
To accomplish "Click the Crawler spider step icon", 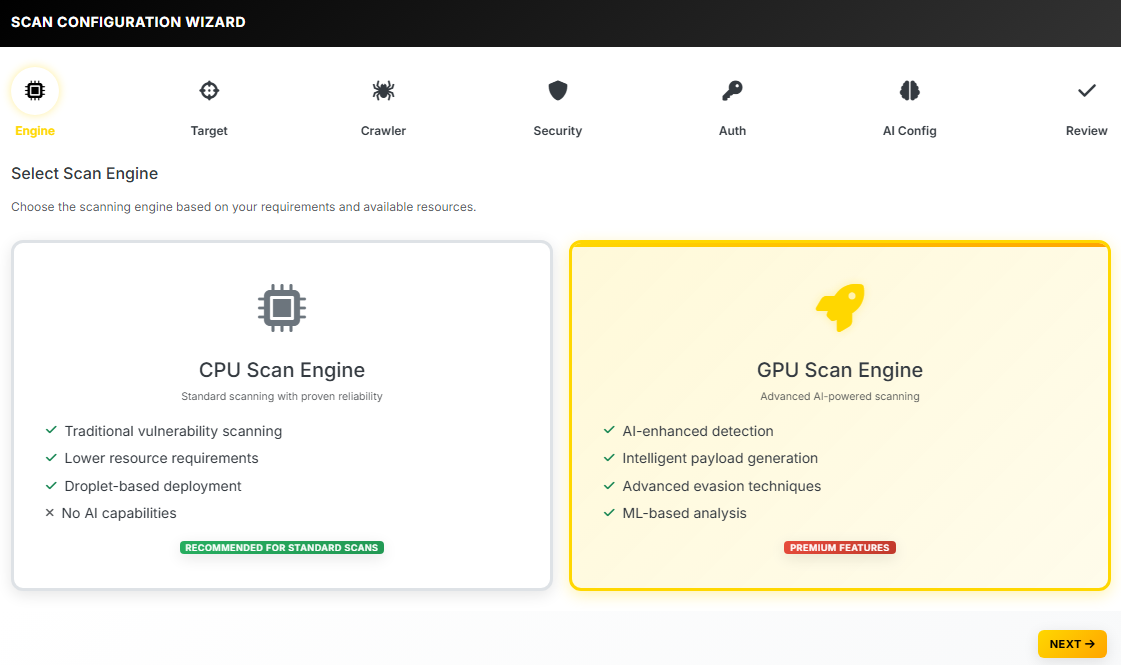I will pos(383,91).
